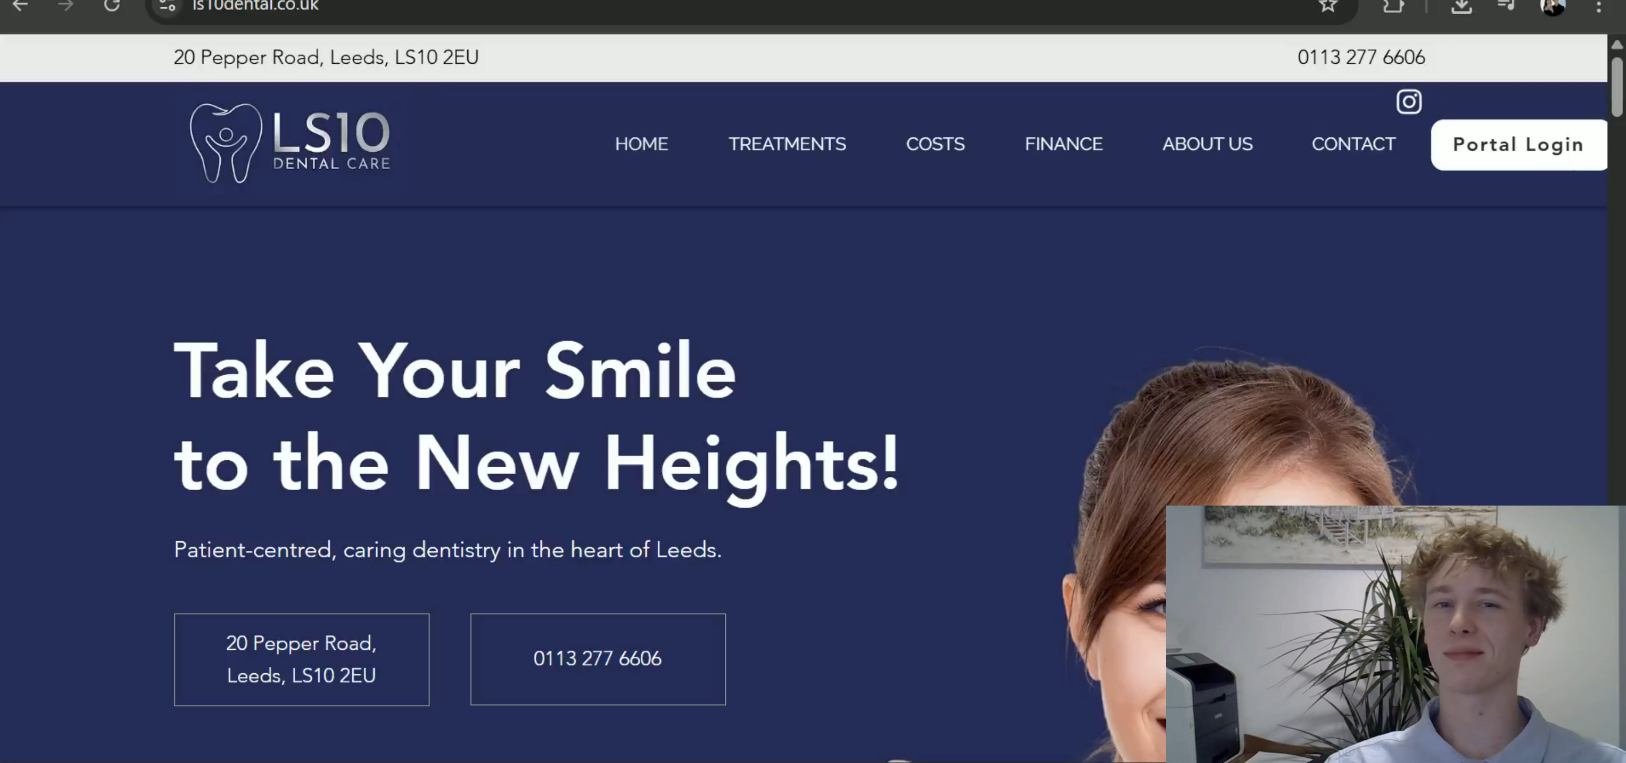Open the Chrome profile avatar
The width and height of the screenshot is (1626, 763).
(1553, 6)
